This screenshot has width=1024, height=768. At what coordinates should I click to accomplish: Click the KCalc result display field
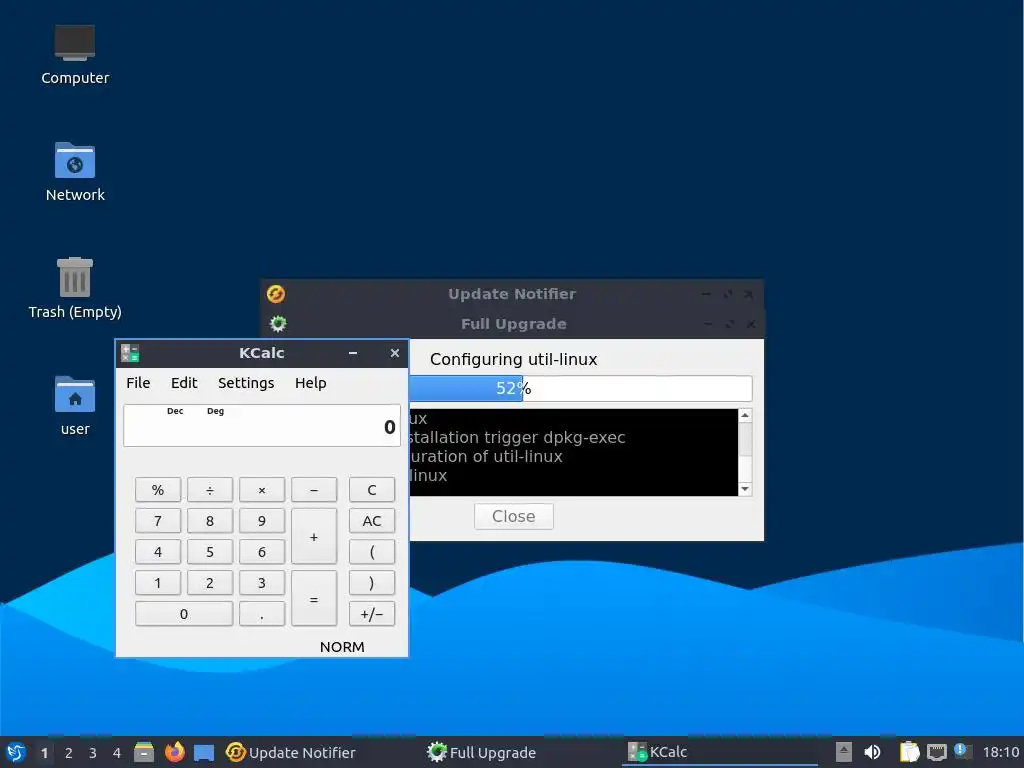261,426
